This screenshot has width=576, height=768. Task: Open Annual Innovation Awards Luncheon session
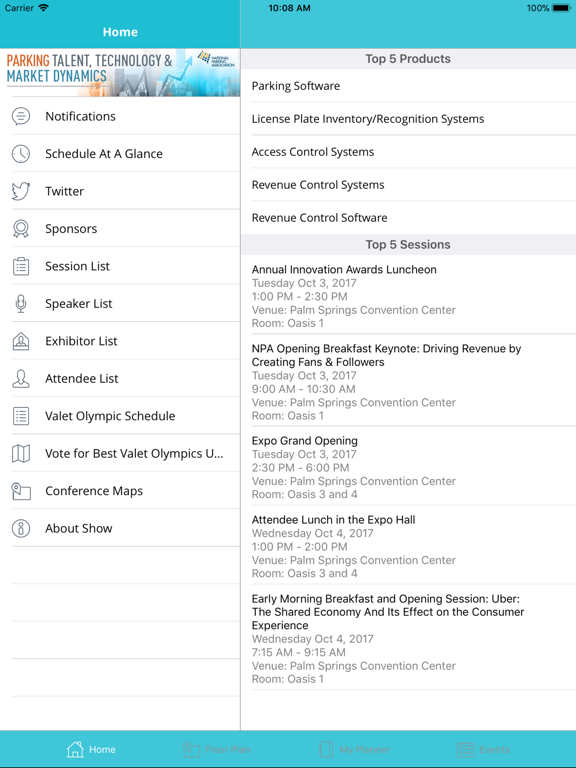tap(408, 295)
